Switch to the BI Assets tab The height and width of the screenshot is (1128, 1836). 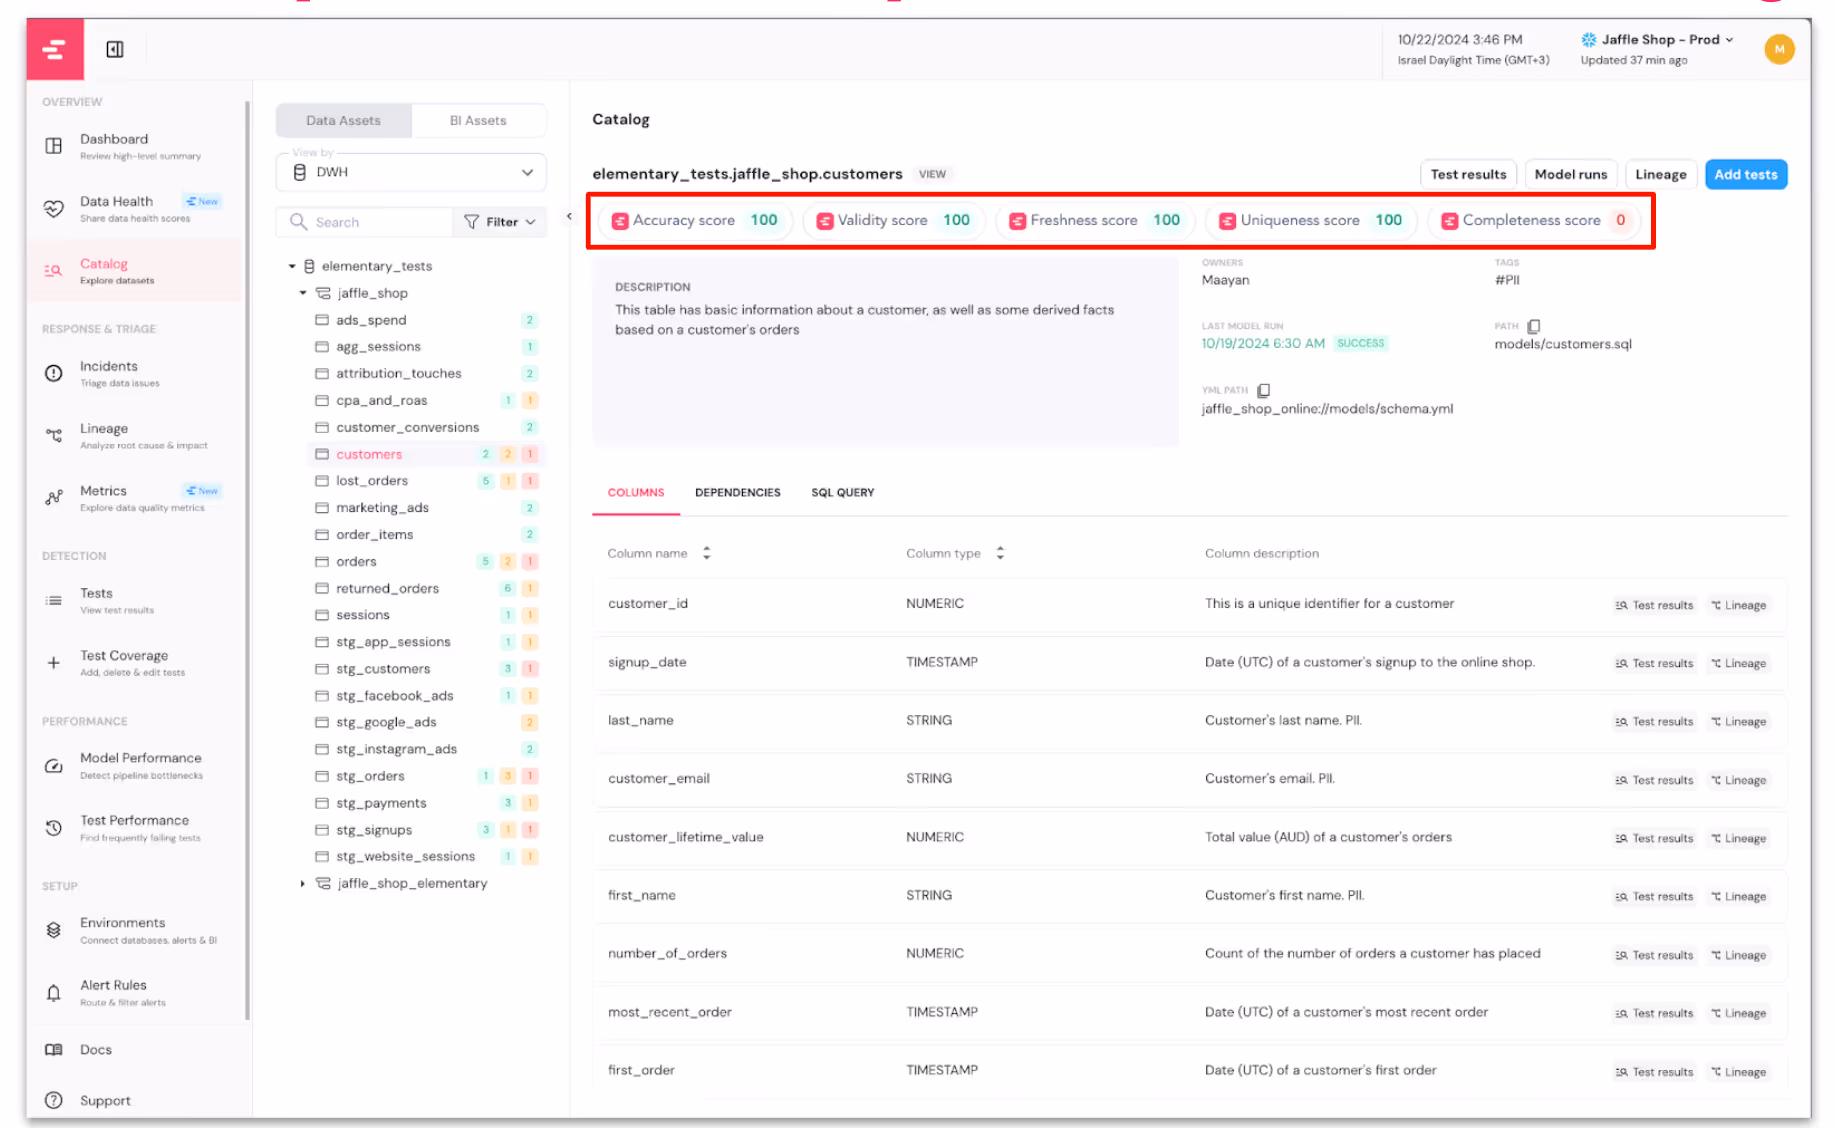[x=478, y=120]
